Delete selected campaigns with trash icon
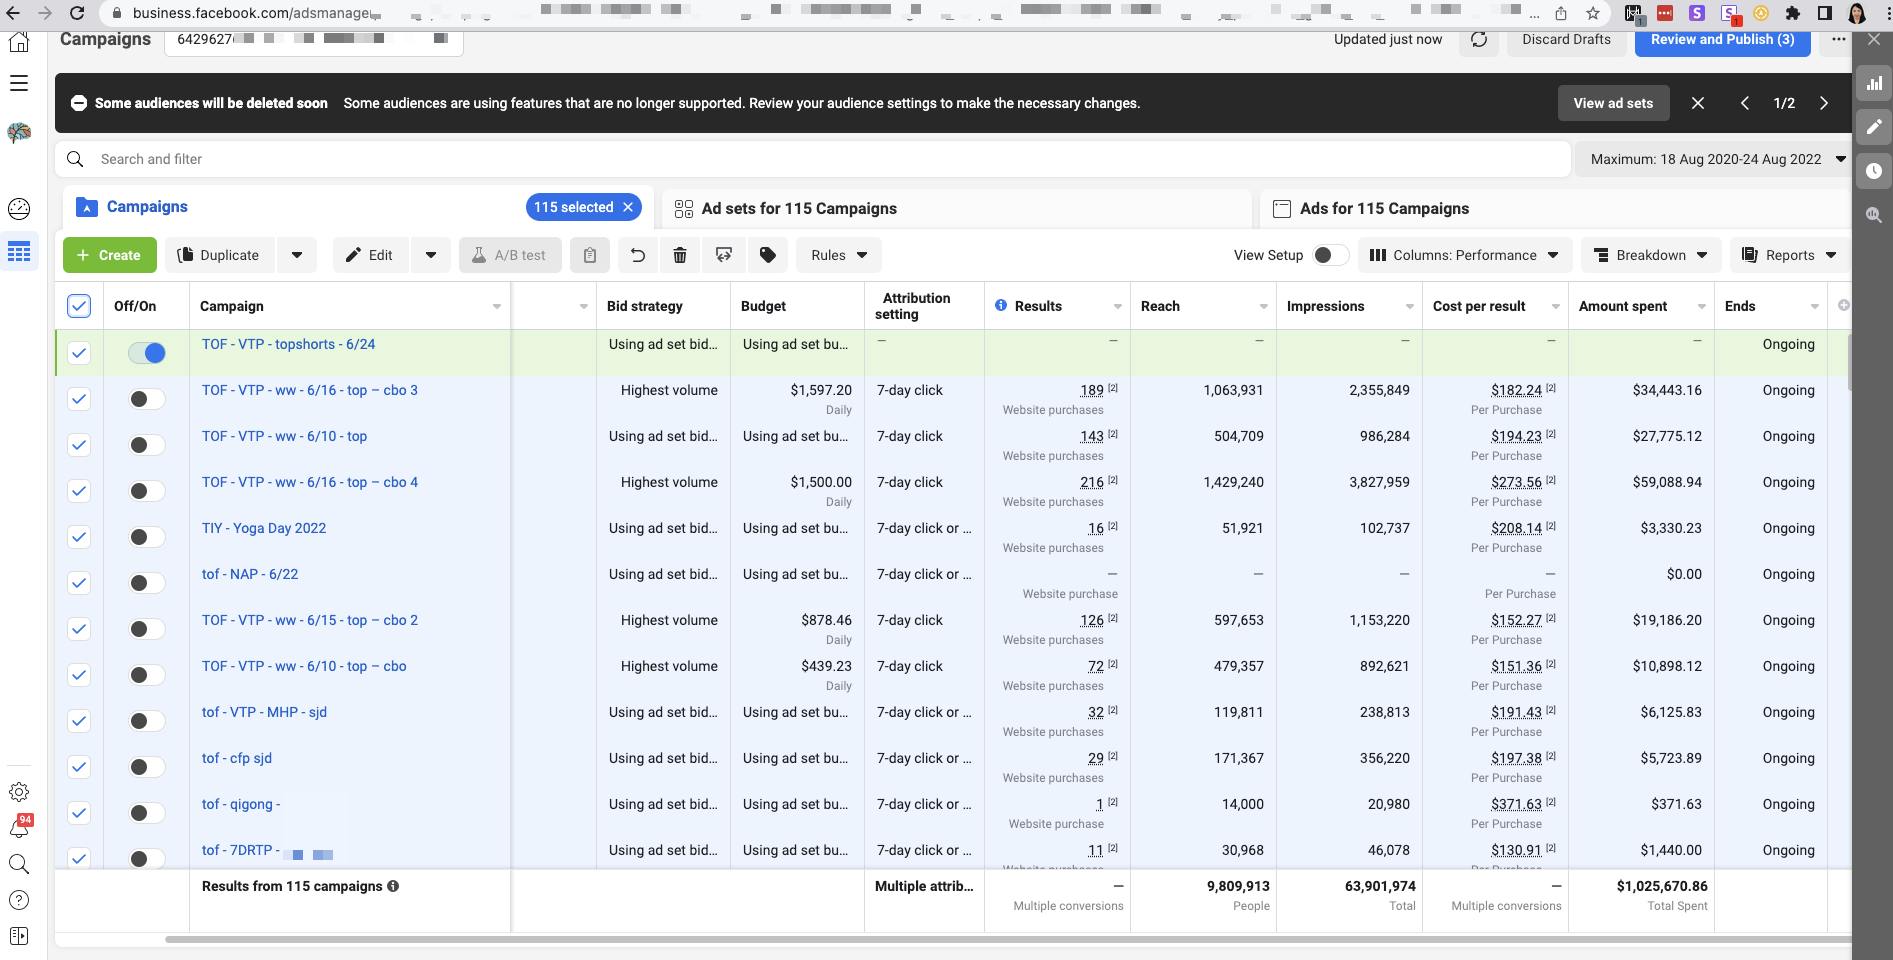Image resolution: width=1893 pixels, height=960 pixels. 680,255
